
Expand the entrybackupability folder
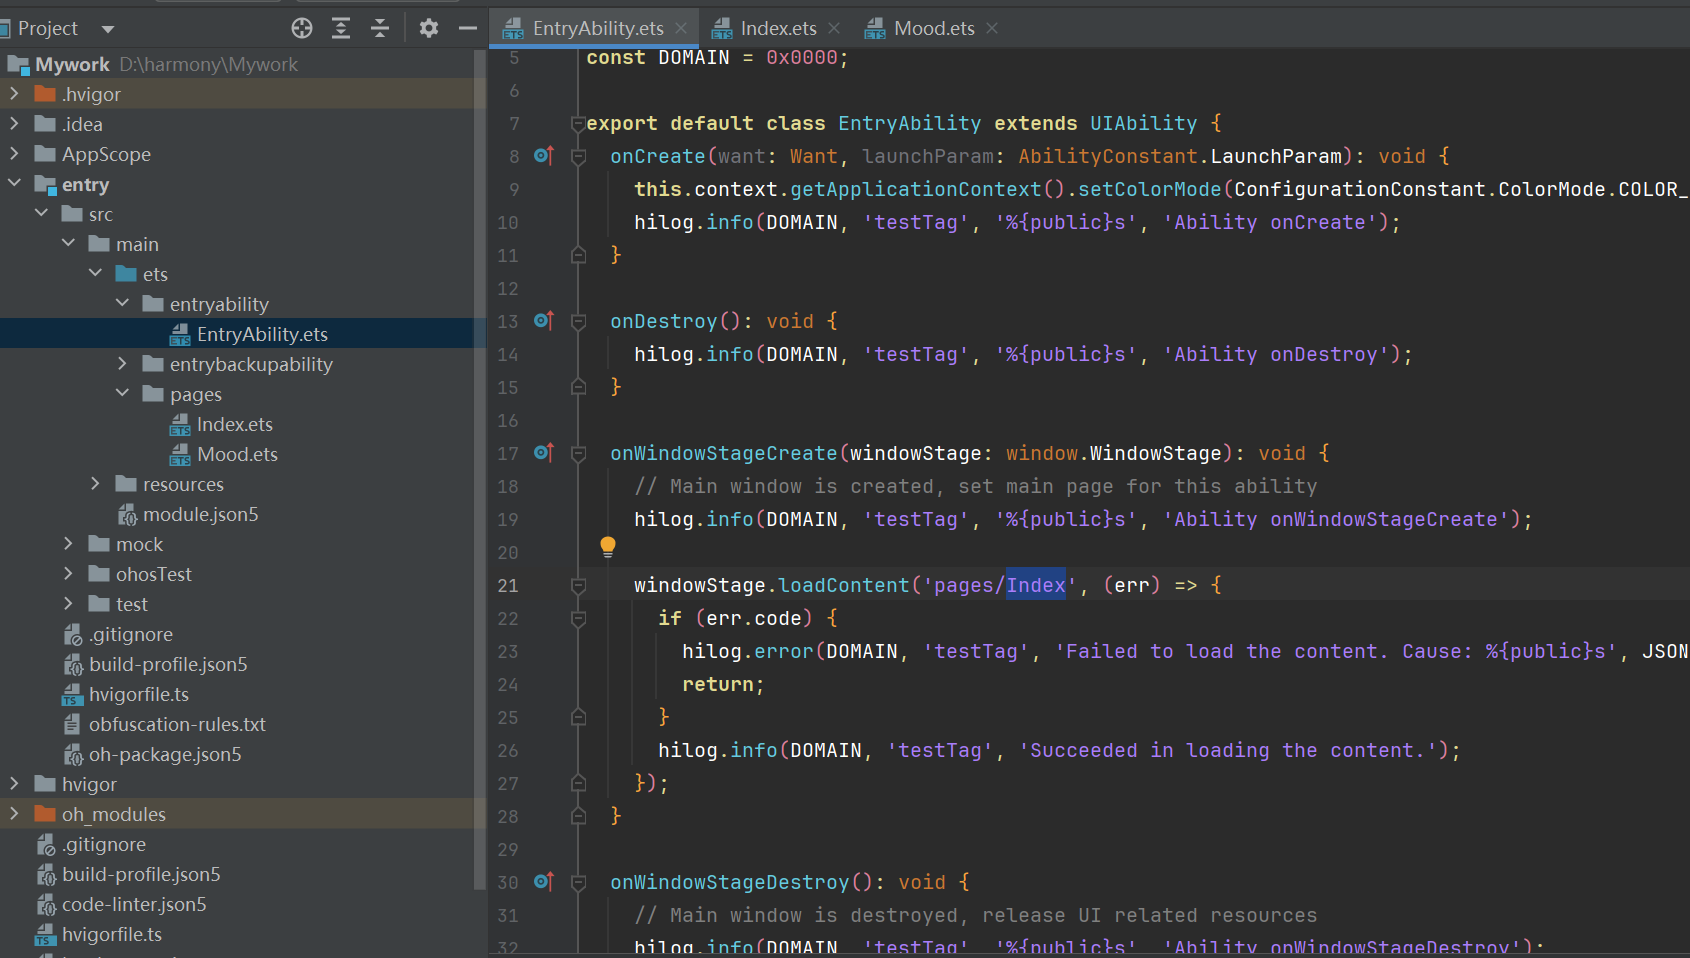coord(122,364)
